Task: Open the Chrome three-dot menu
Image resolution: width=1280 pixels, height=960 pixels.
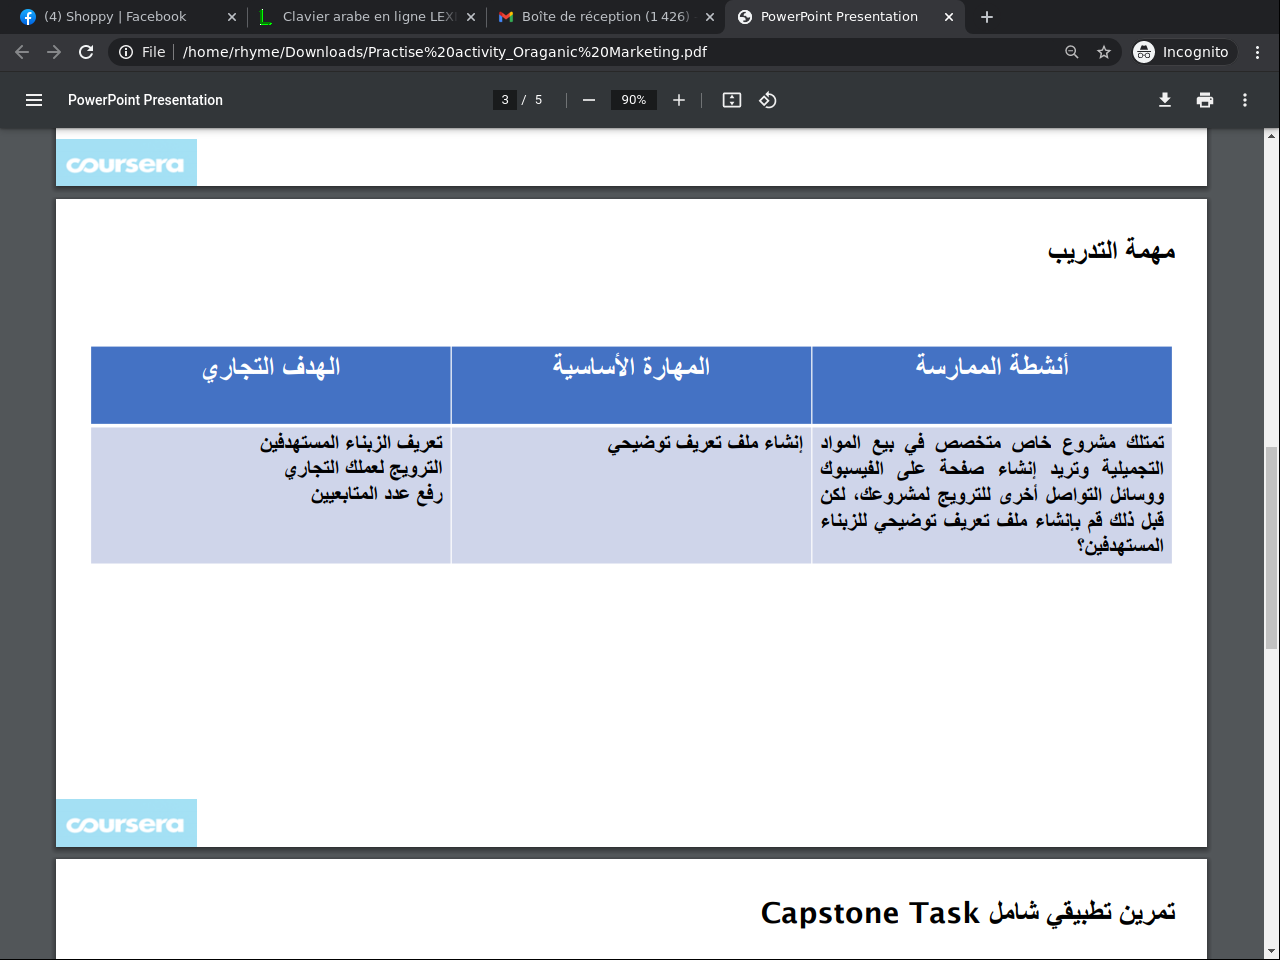Action: 1258,52
